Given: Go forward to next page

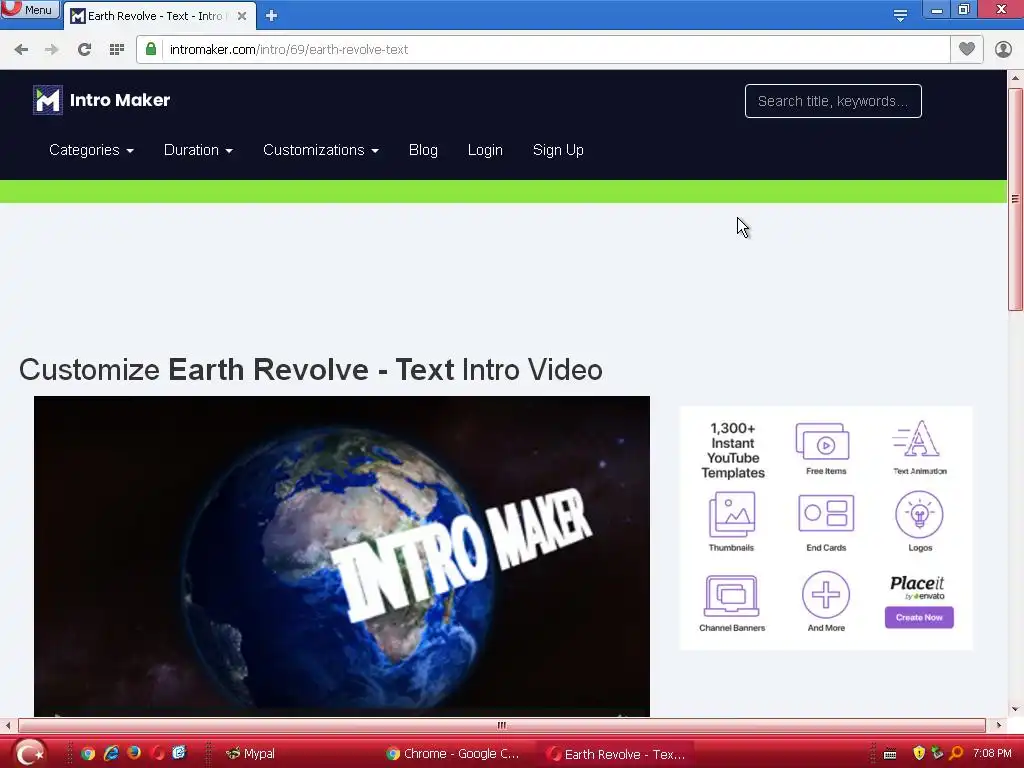Looking at the screenshot, I should click(52, 50).
